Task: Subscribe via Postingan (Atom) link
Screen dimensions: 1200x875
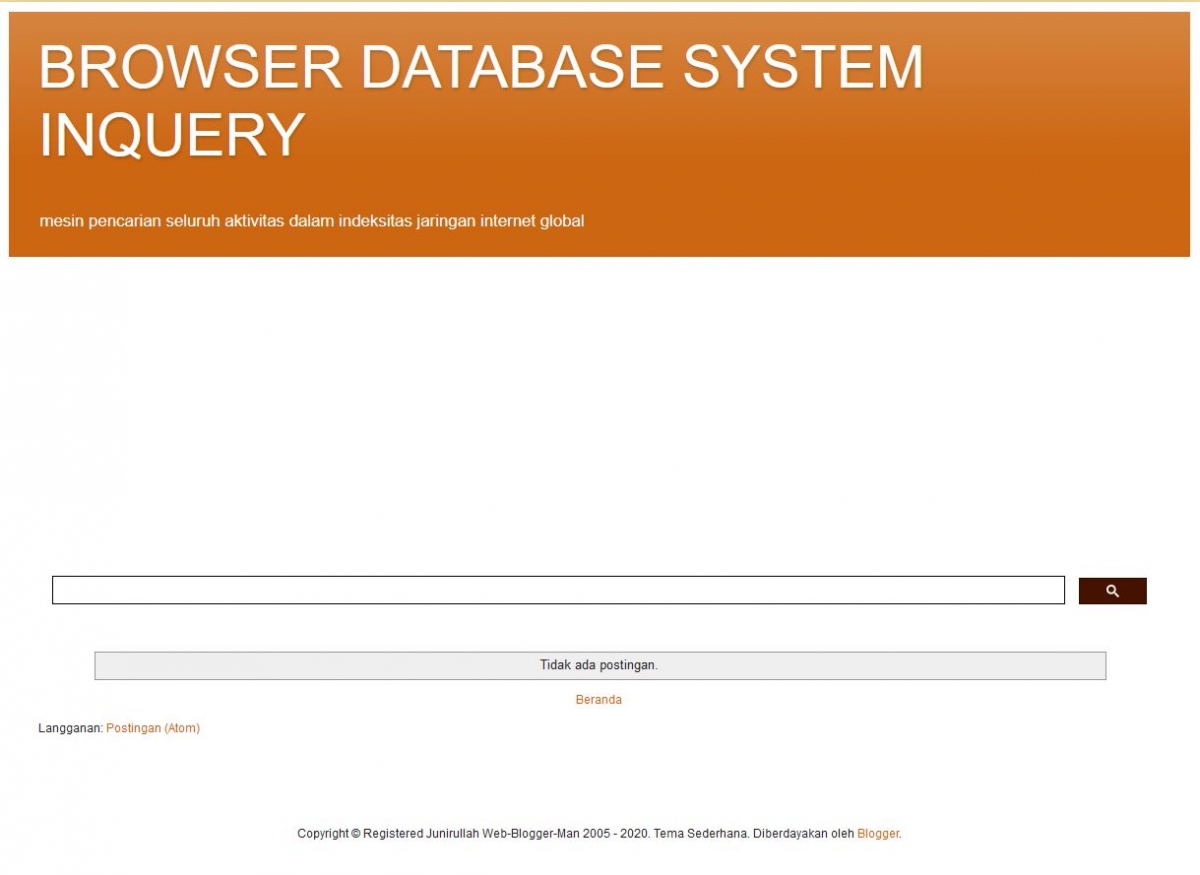Action: 153,728
